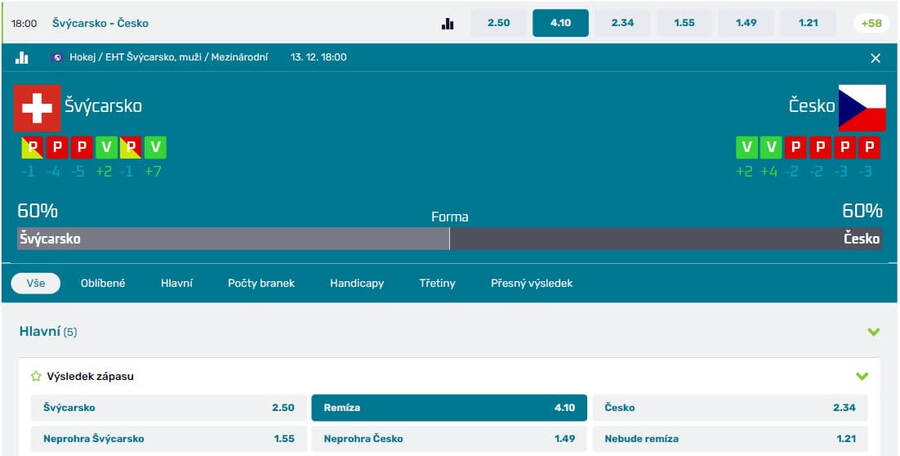Select the Remíza 4.10 bet option
Image resolution: width=900 pixels, height=456 pixels.
449,408
